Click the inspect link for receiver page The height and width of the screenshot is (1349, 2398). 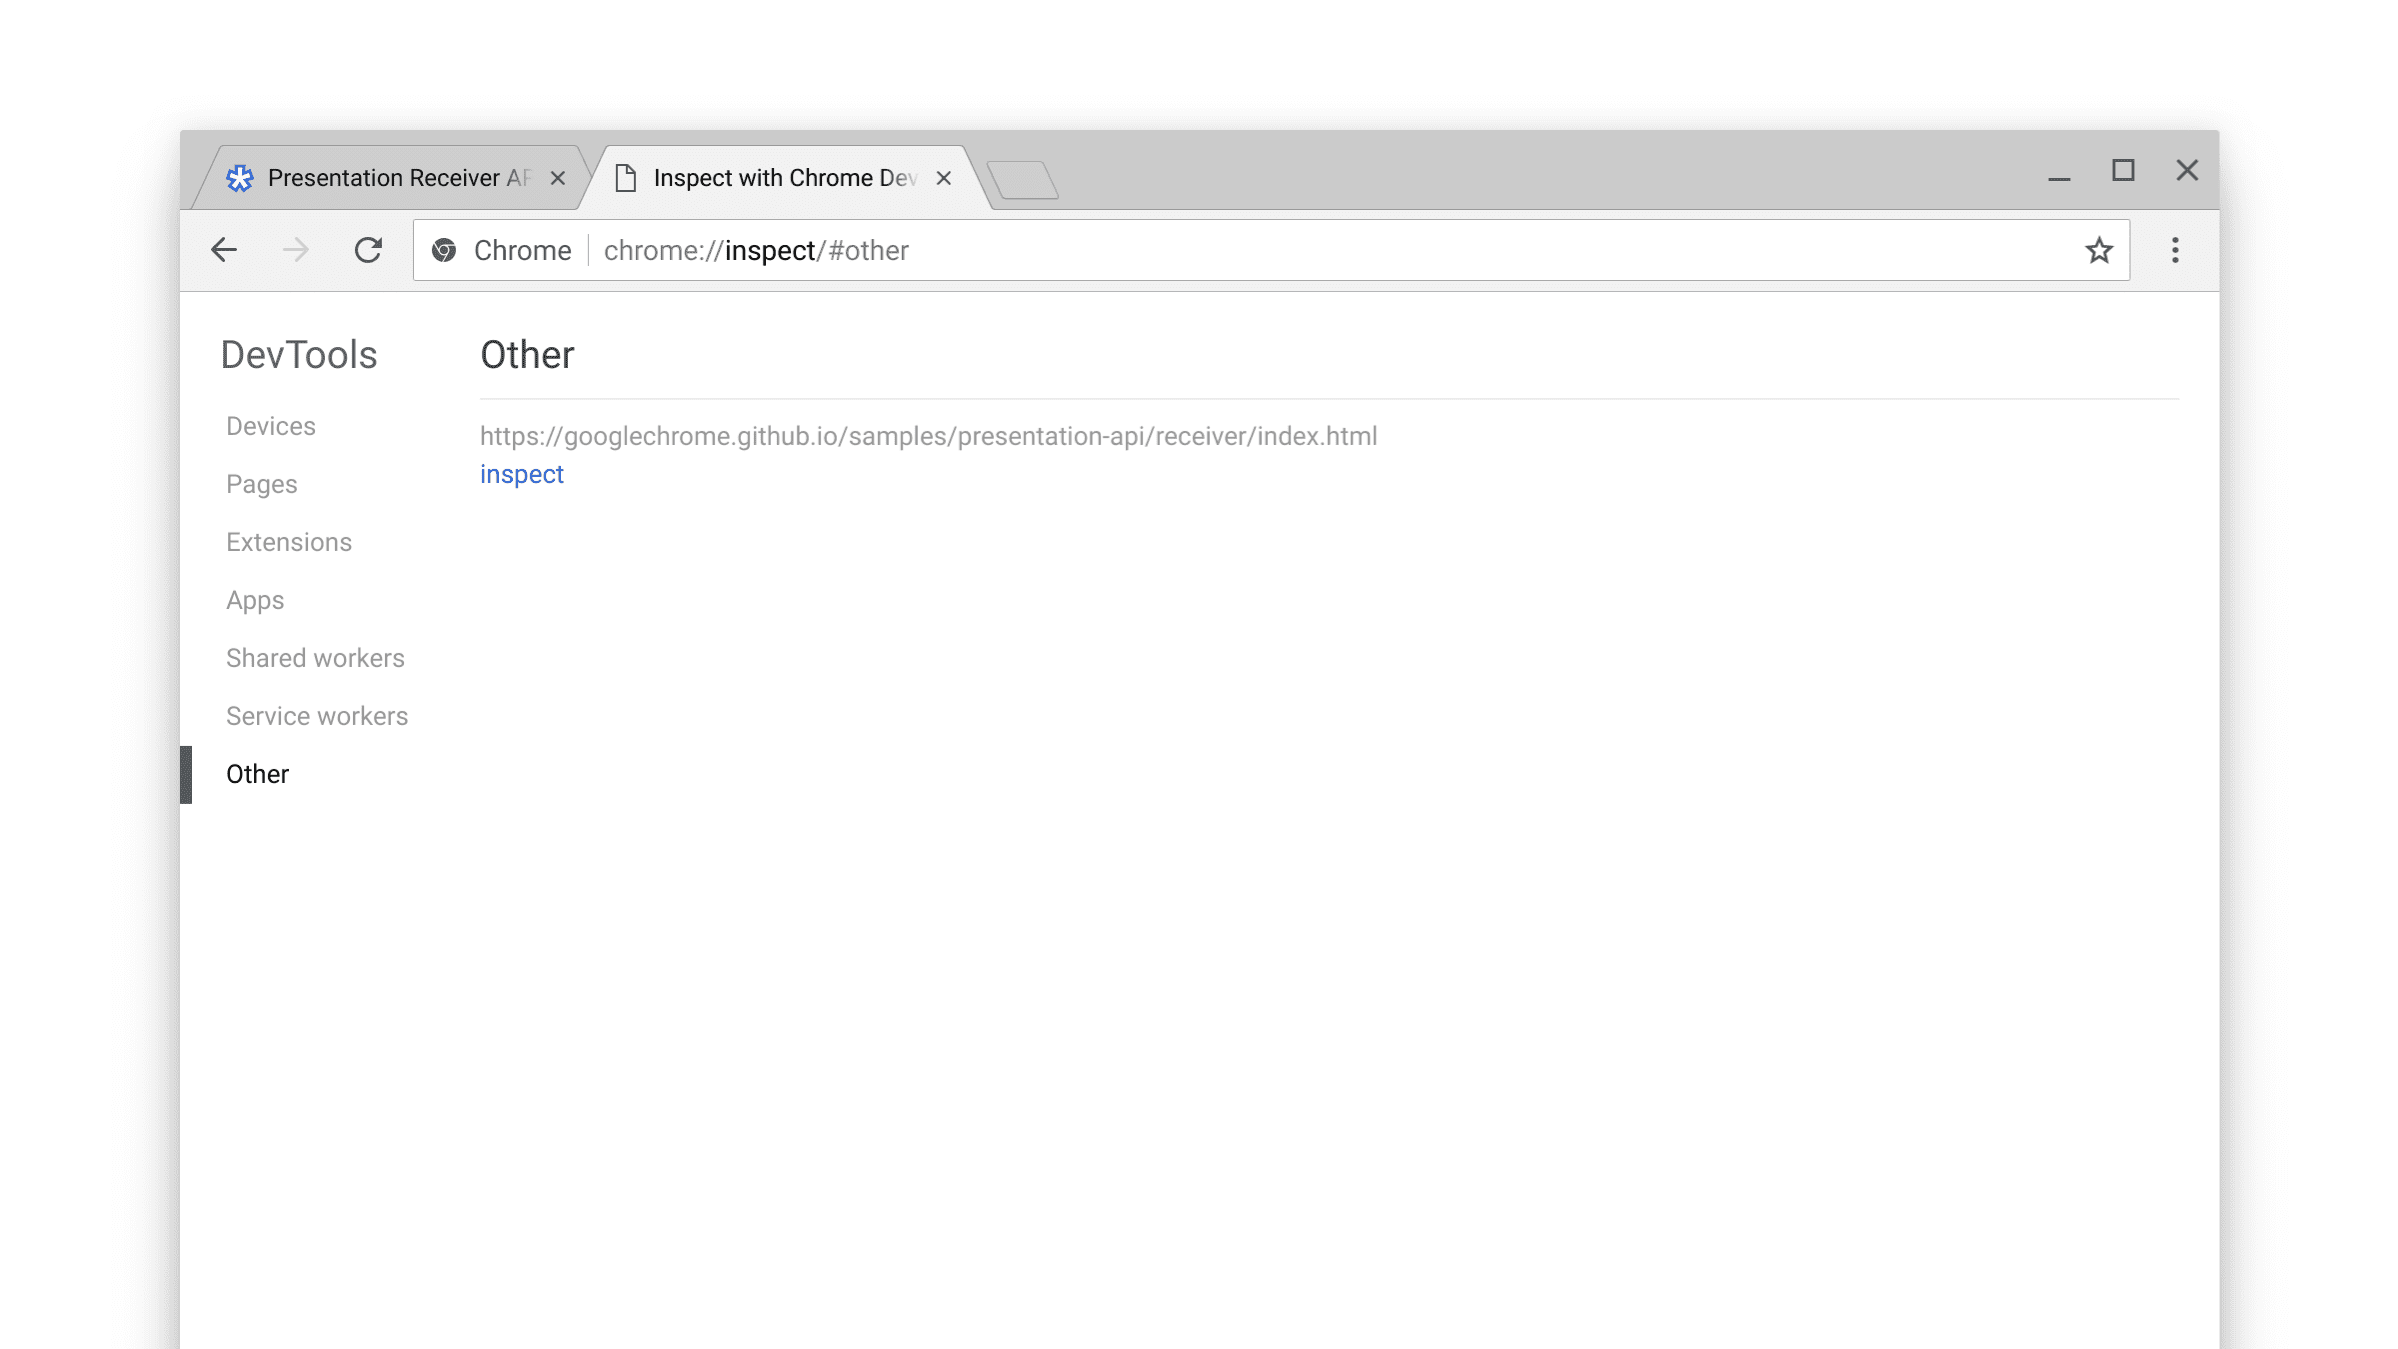(520, 474)
